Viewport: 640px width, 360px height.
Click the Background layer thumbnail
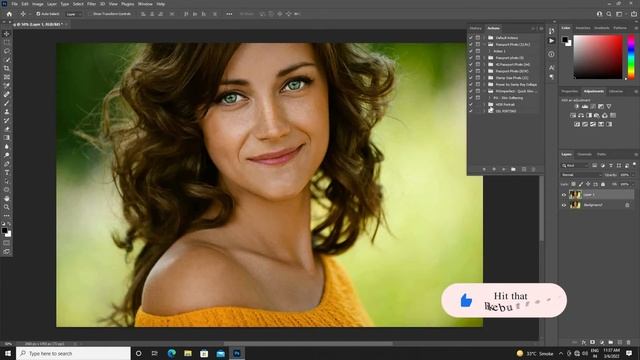click(x=575, y=205)
